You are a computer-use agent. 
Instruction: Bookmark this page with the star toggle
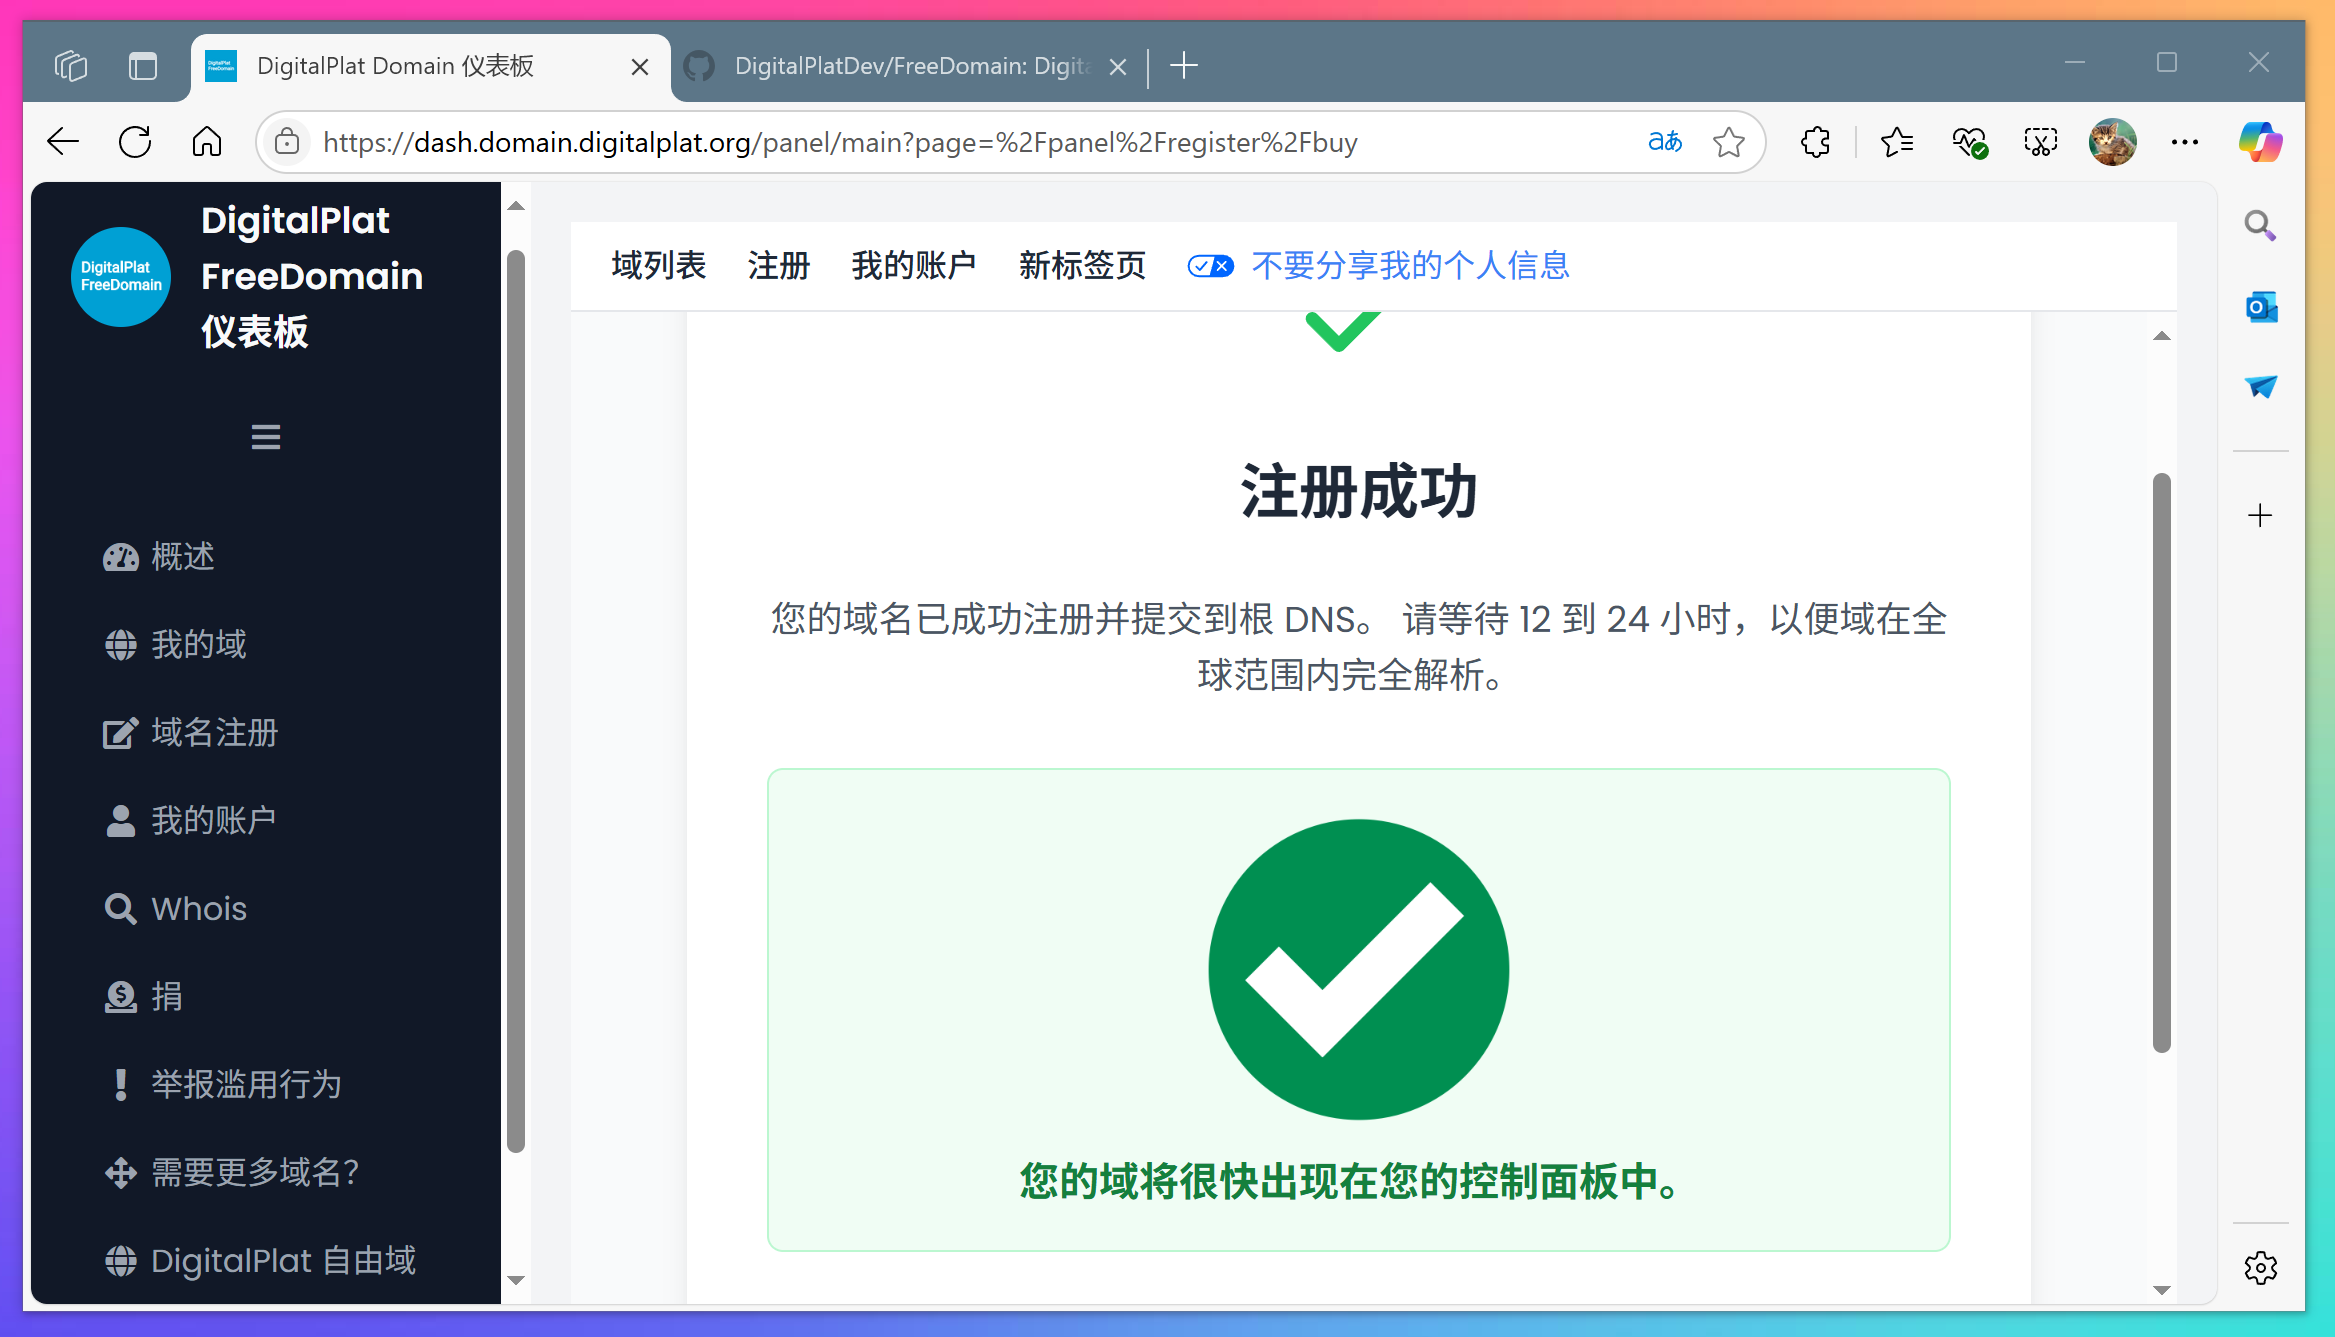[1729, 142]
